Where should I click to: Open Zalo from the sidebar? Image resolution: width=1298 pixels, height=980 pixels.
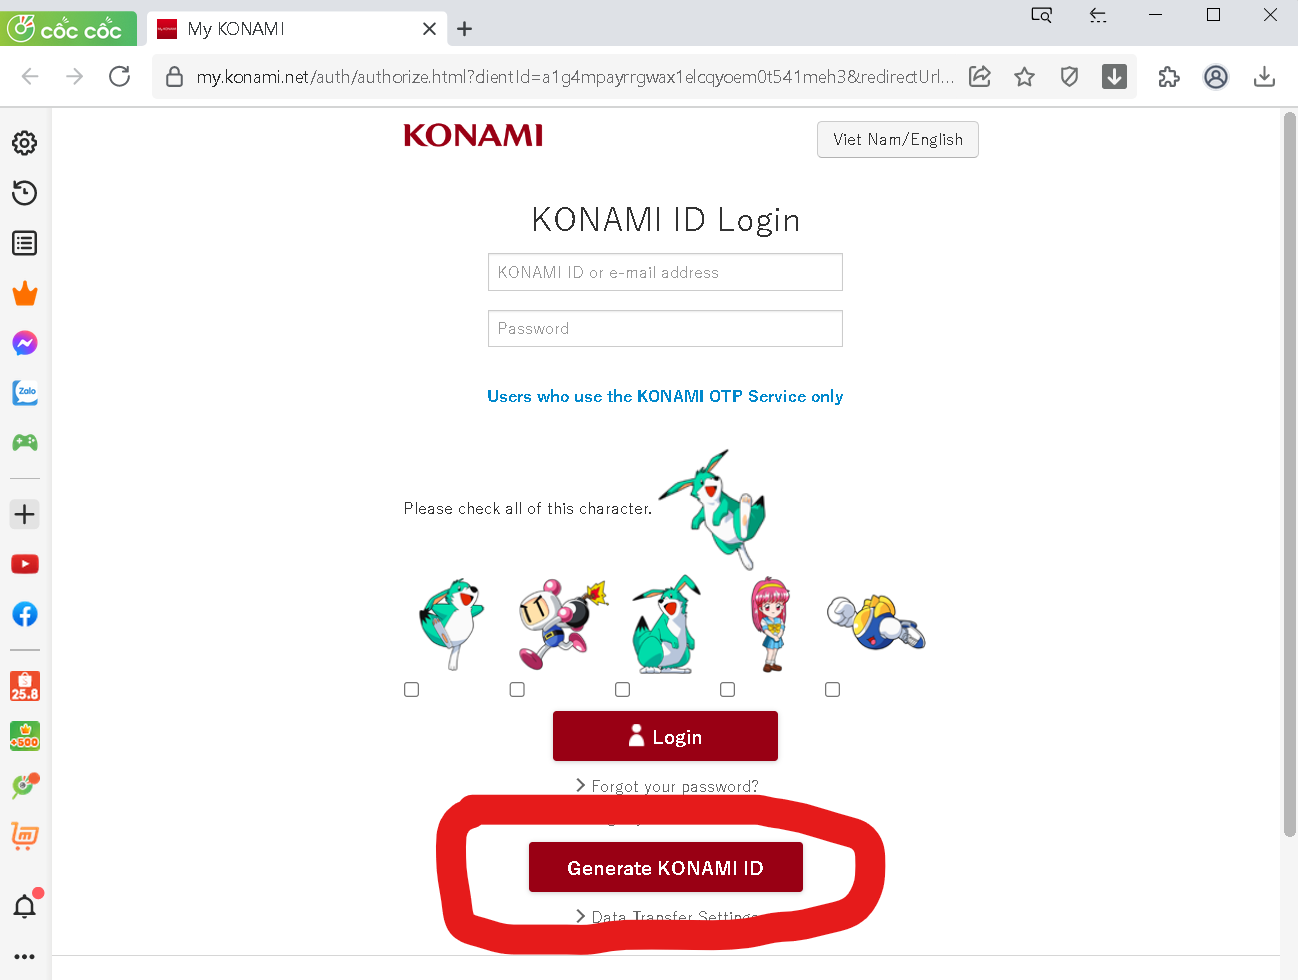point(25,393)
